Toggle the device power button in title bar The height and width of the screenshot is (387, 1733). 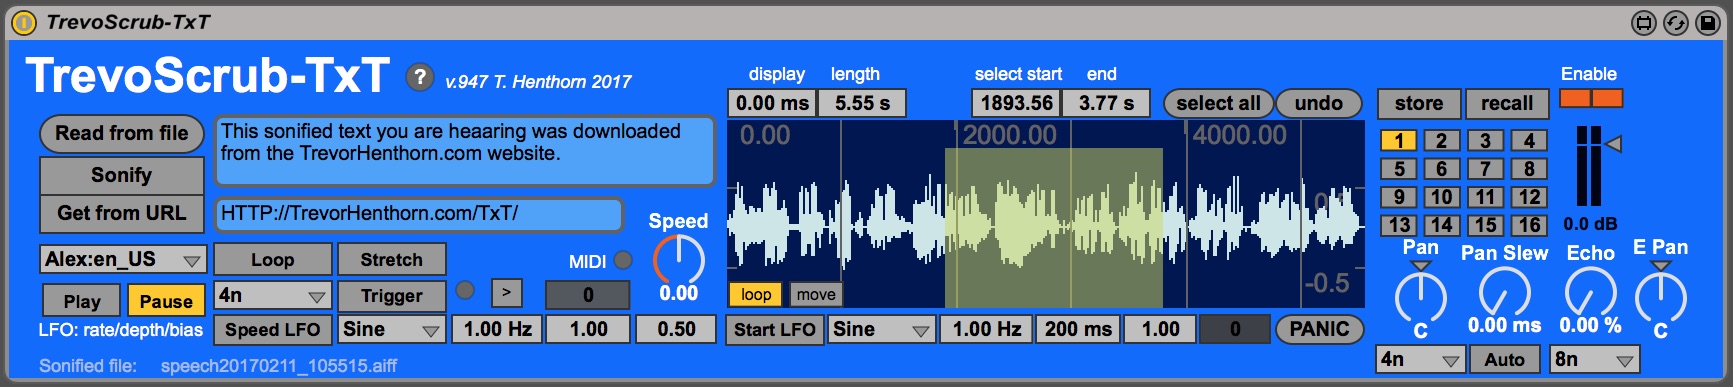(23, 22)
